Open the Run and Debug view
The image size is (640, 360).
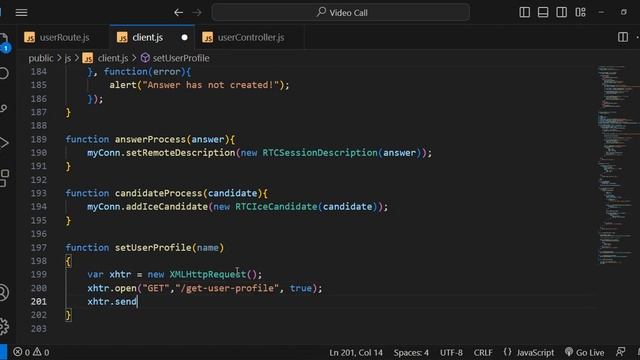click(x=4, y=143)
